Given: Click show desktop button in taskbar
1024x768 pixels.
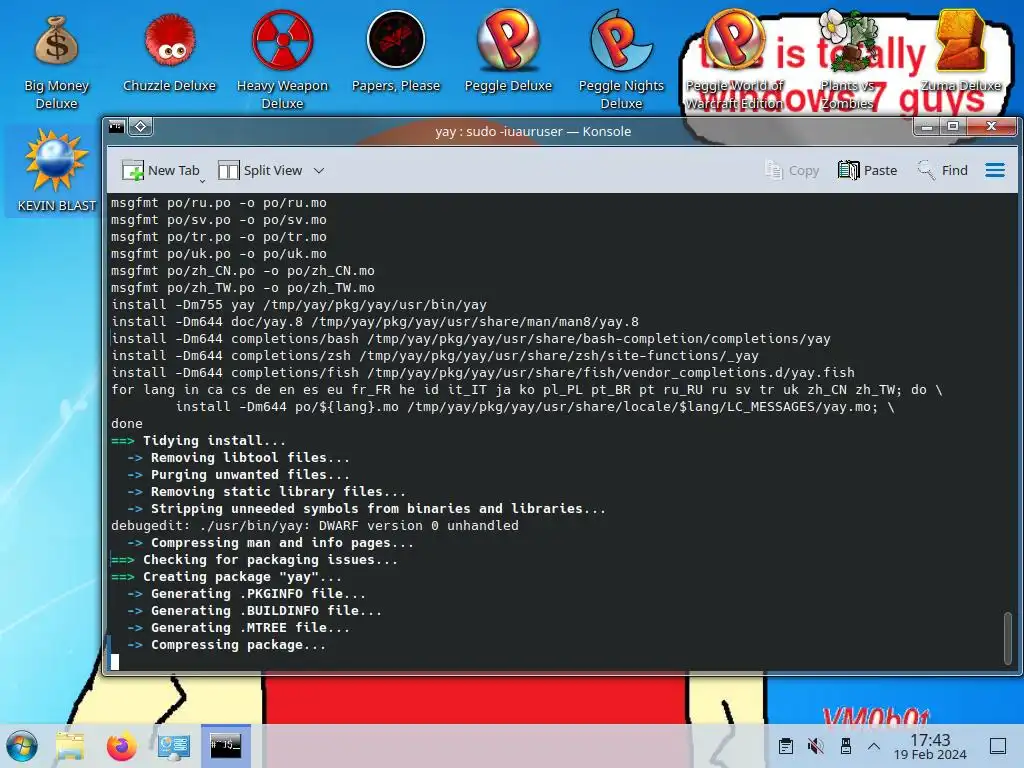Looking at the screenshot, I should pyautogui.click(x=997, y=746).
